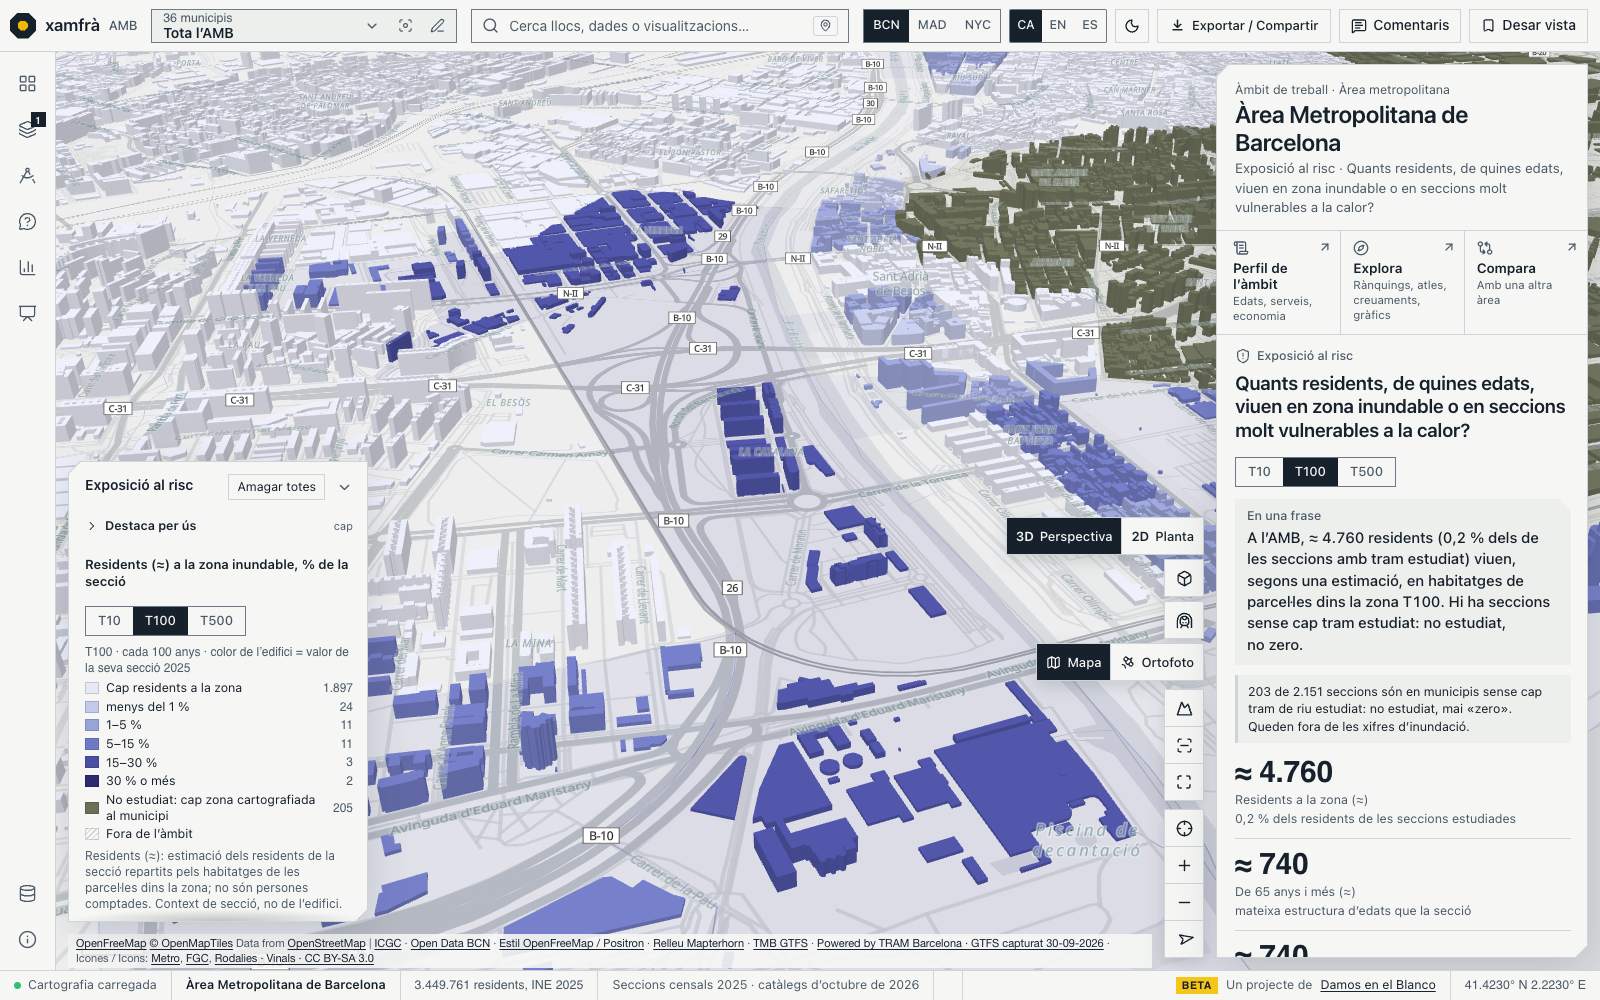Open the info circle icon in sidebar
The height and width of the screenshot is (1000, 1600).
[x=27, y=939]
